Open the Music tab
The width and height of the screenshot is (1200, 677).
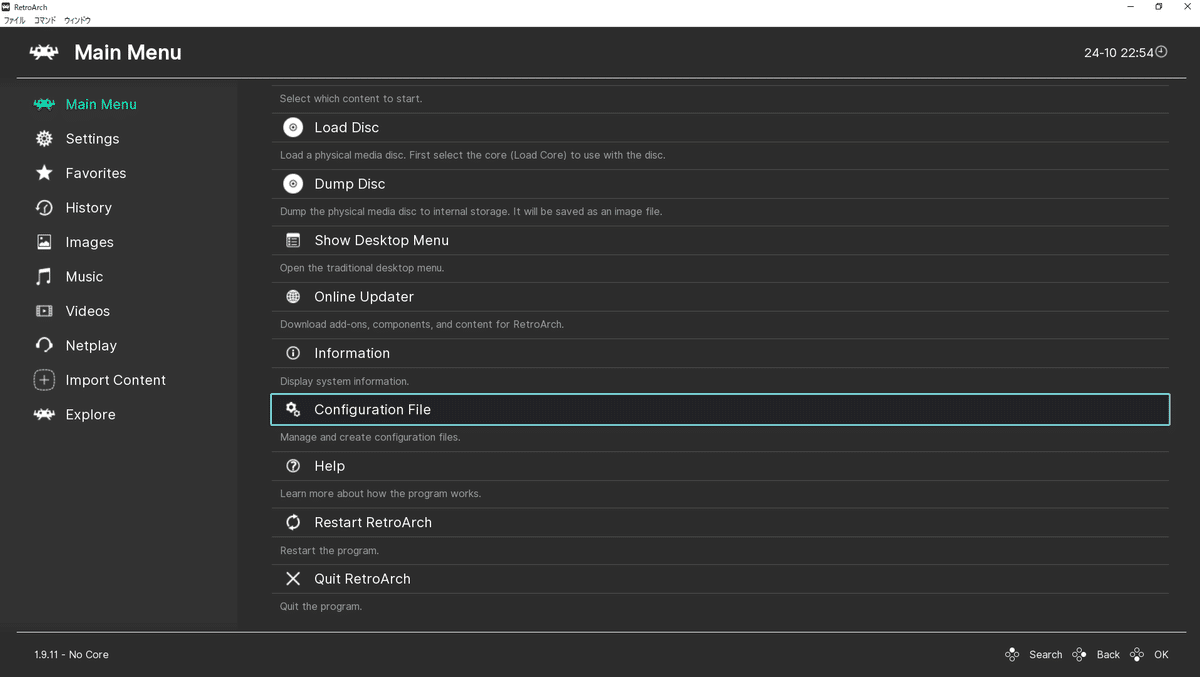84,277
